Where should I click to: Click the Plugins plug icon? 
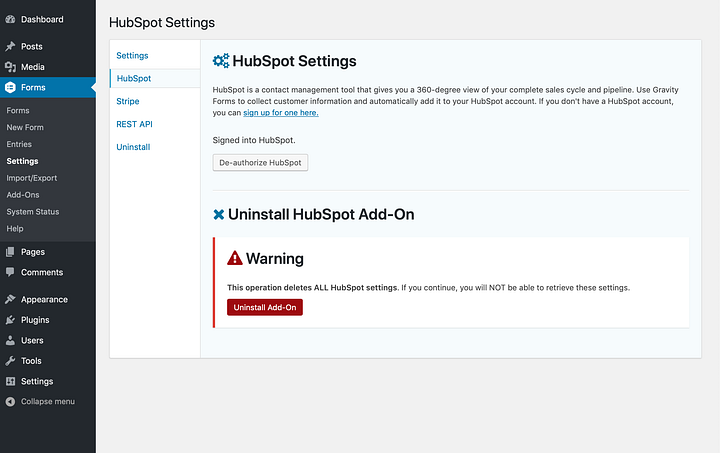10,320
